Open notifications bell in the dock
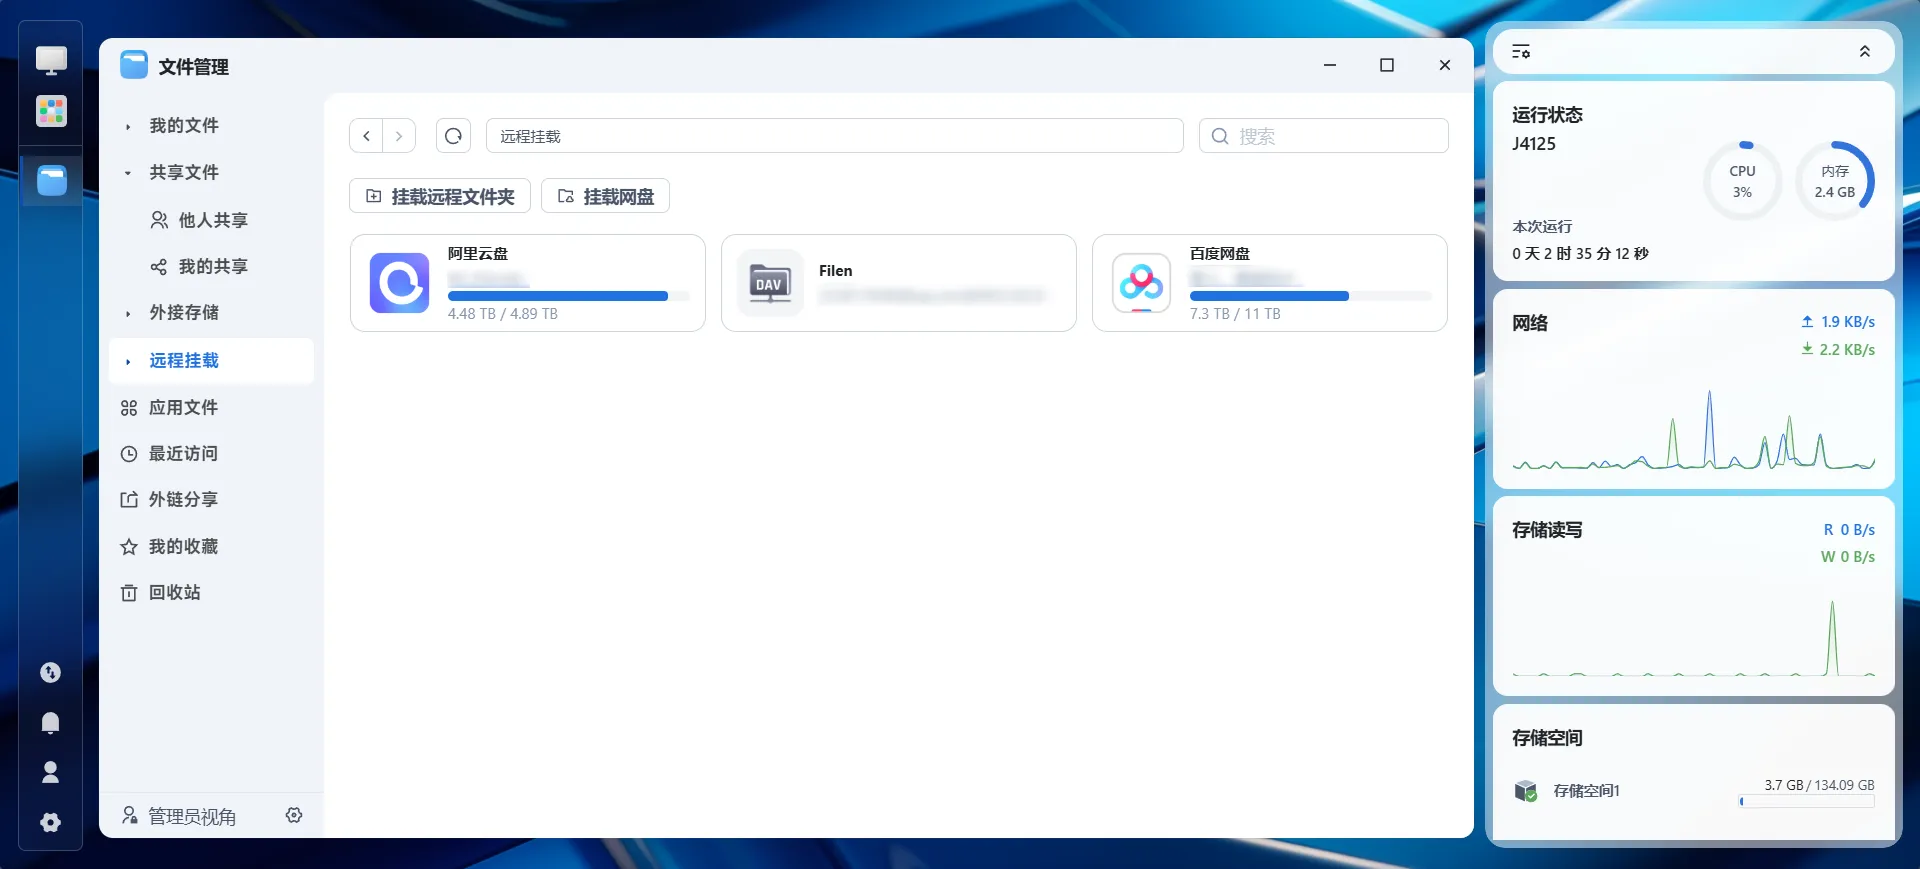 pyautogui.click(x=51, y=722)
